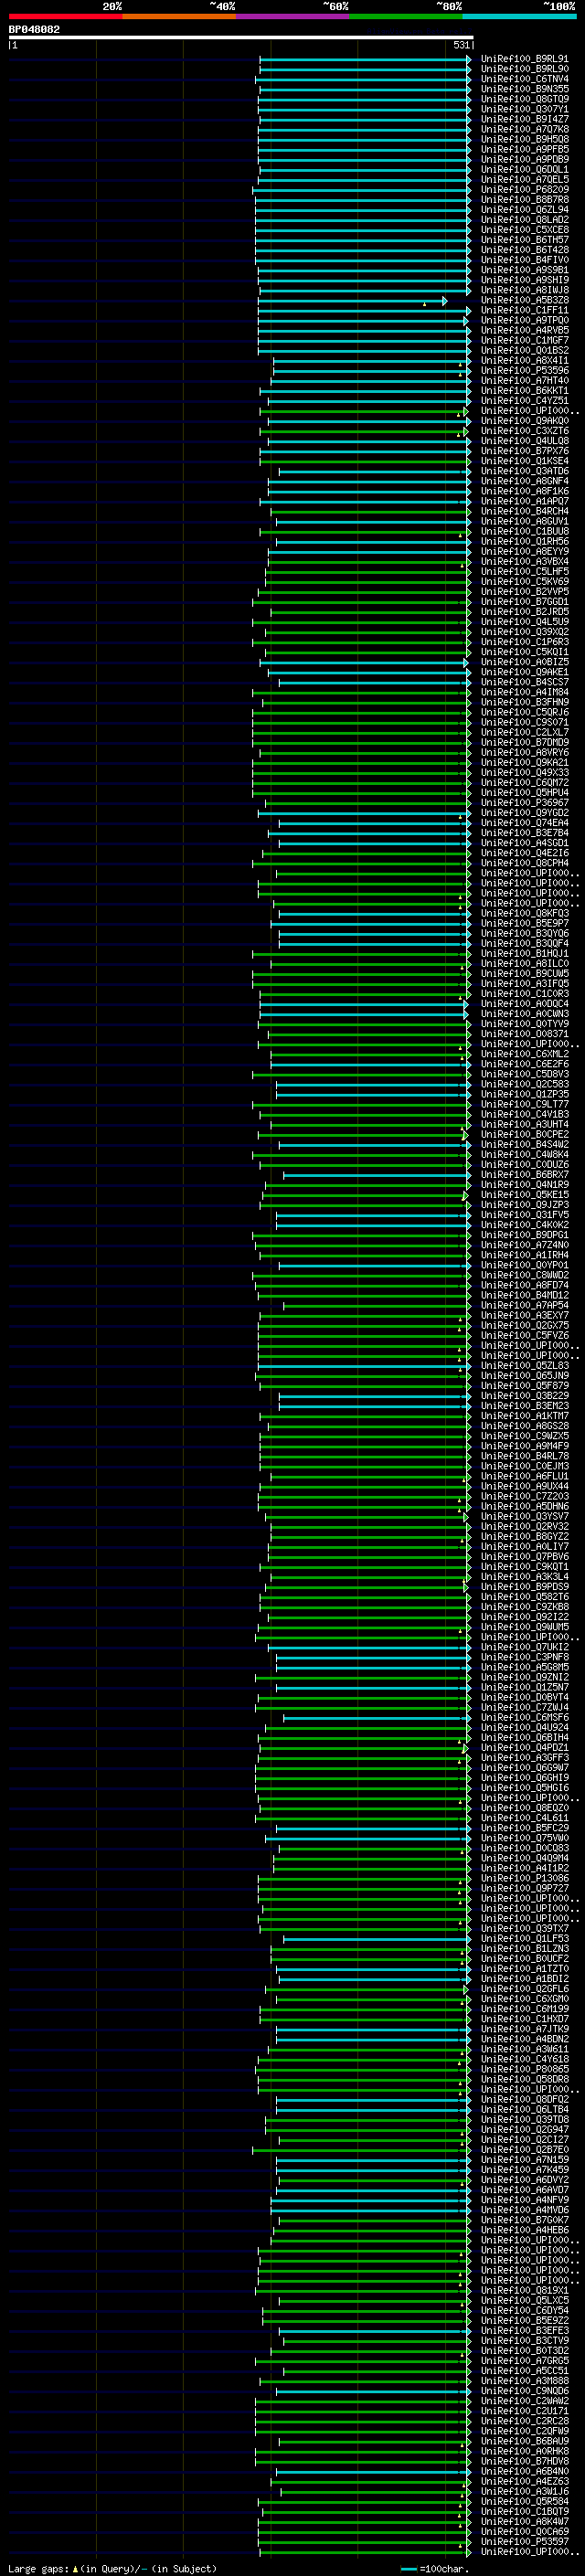The width and height of the screenshot is (585, 2576).
Task: Open hit UniRef100_Q01BS2
Action: click(x=525, y=351)
